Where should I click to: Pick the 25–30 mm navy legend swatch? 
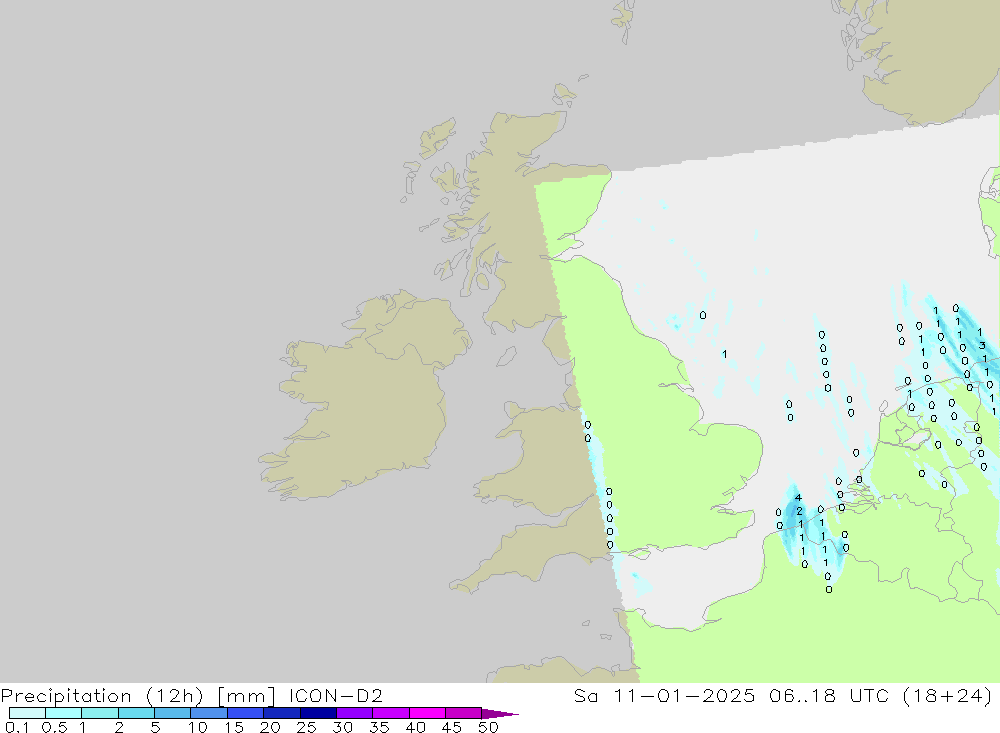point(318,713)
